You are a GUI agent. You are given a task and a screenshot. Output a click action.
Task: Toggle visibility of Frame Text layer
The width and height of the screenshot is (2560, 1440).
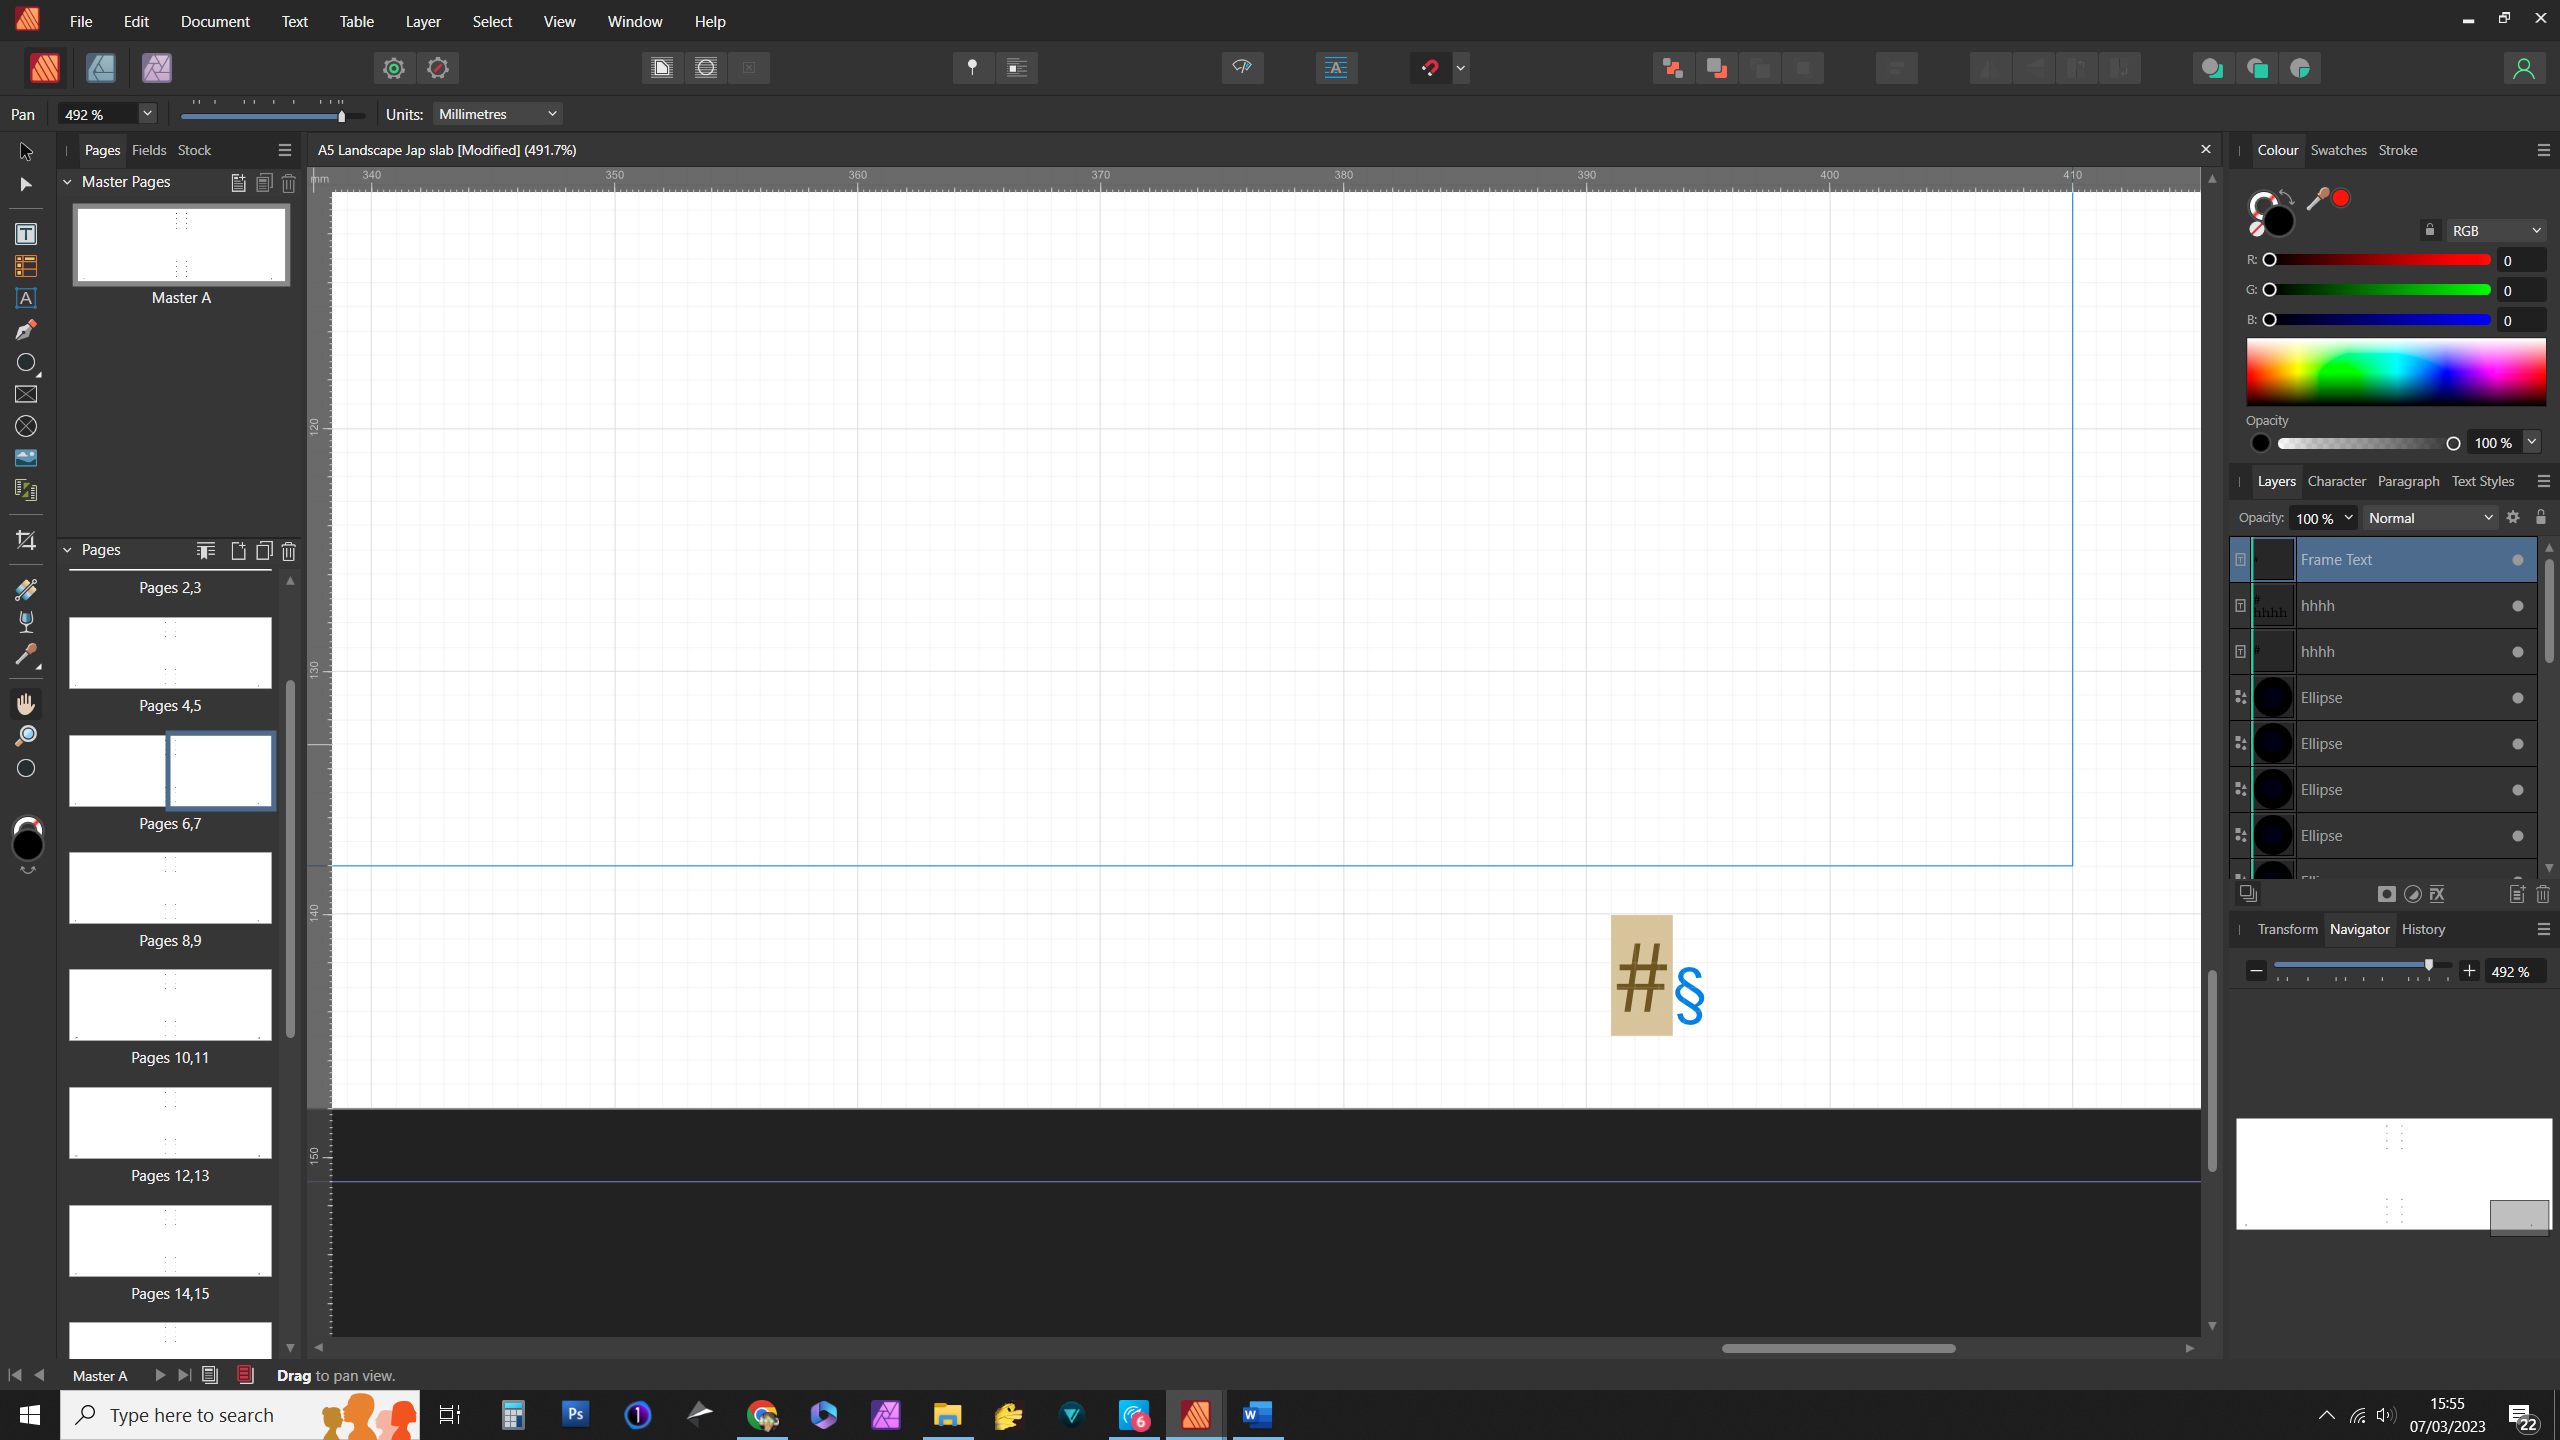[x=2518, y=560]
